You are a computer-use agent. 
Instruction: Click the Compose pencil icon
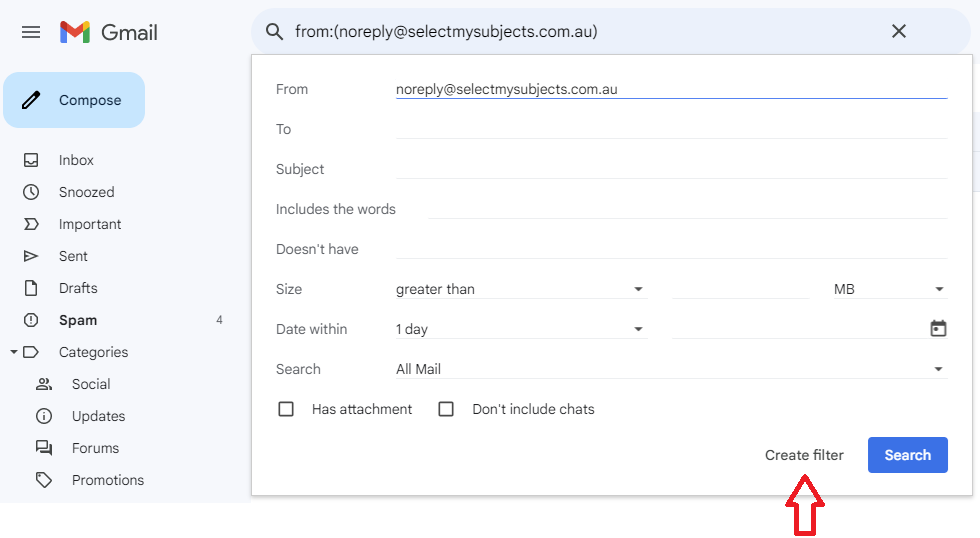(31, 100)
